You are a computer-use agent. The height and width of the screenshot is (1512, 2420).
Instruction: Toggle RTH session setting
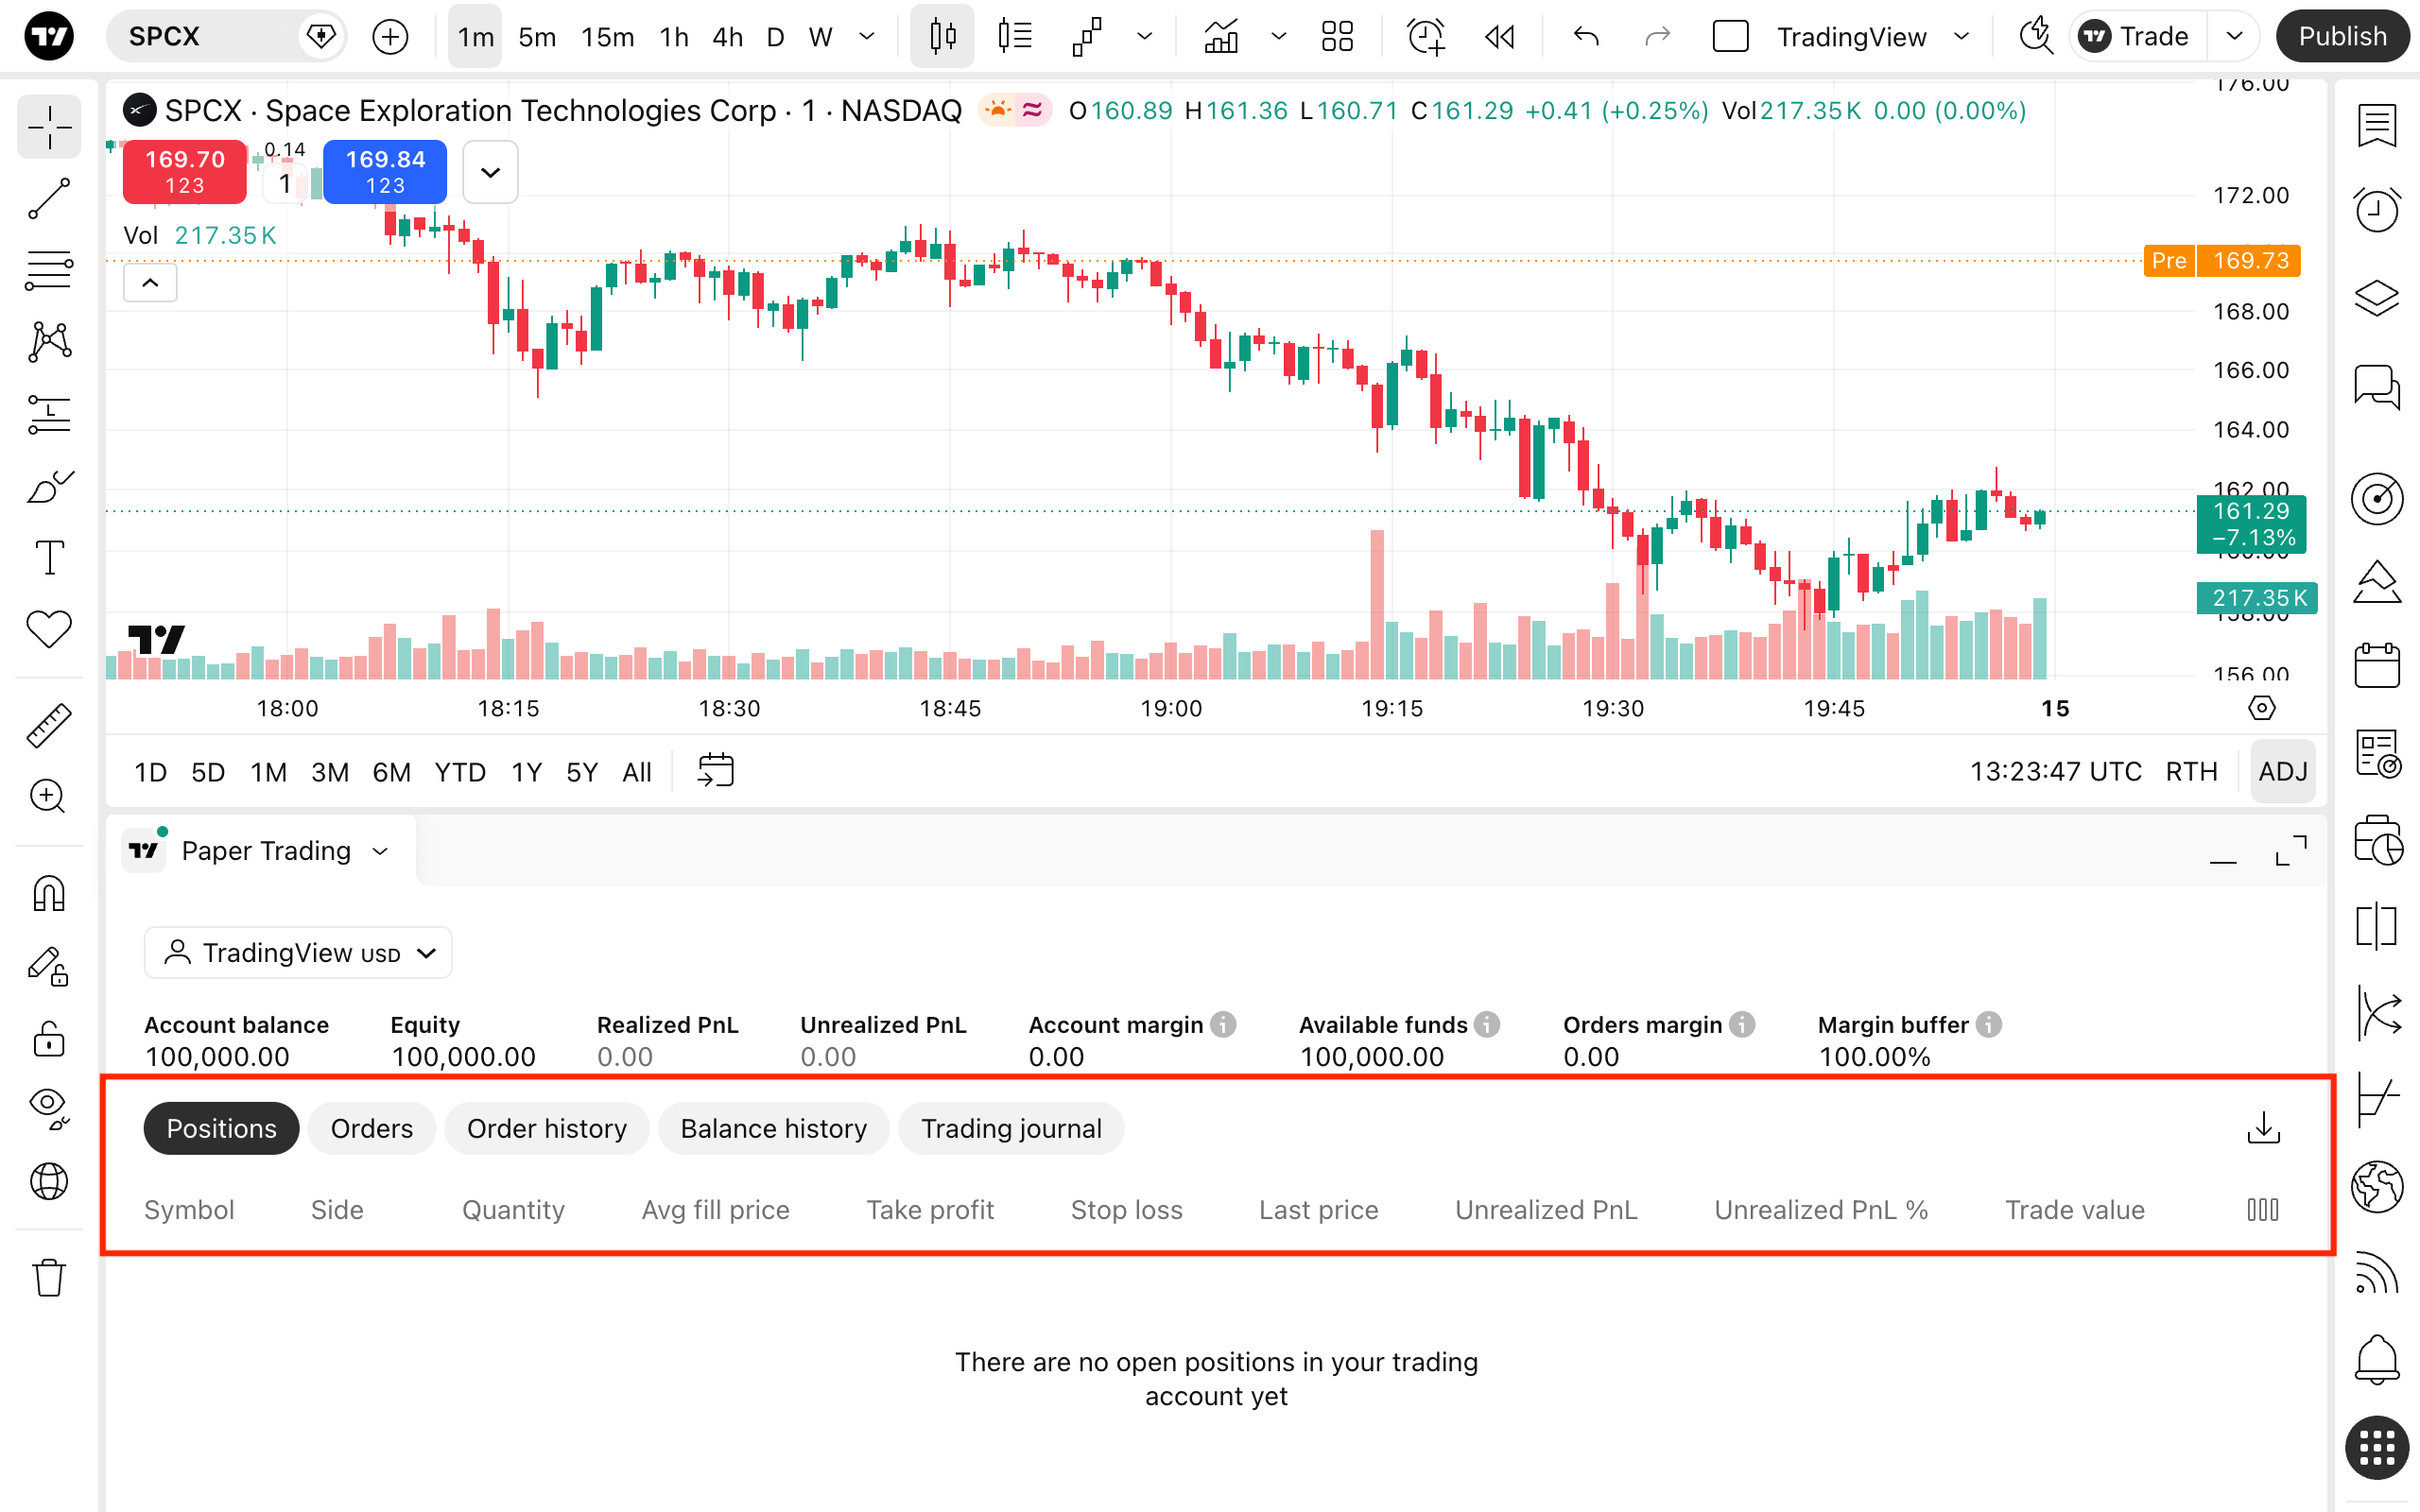point(2191,771)
